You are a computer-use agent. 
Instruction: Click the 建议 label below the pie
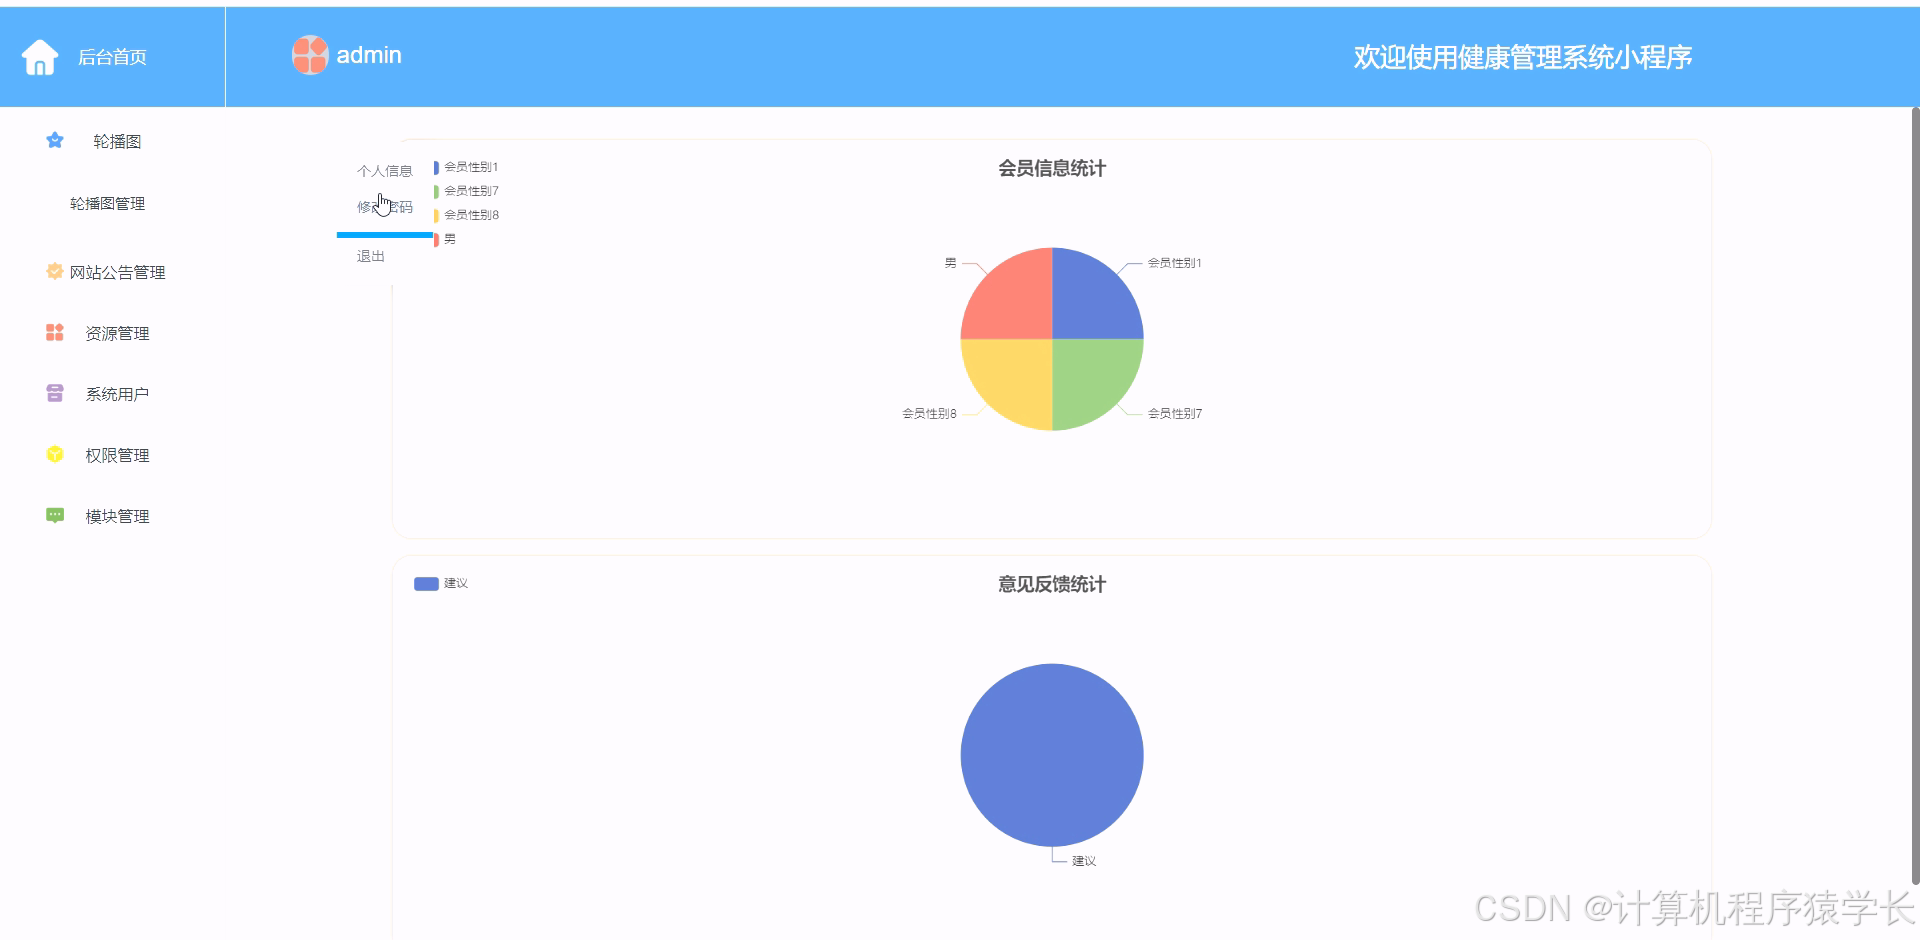coord(1084,861)
